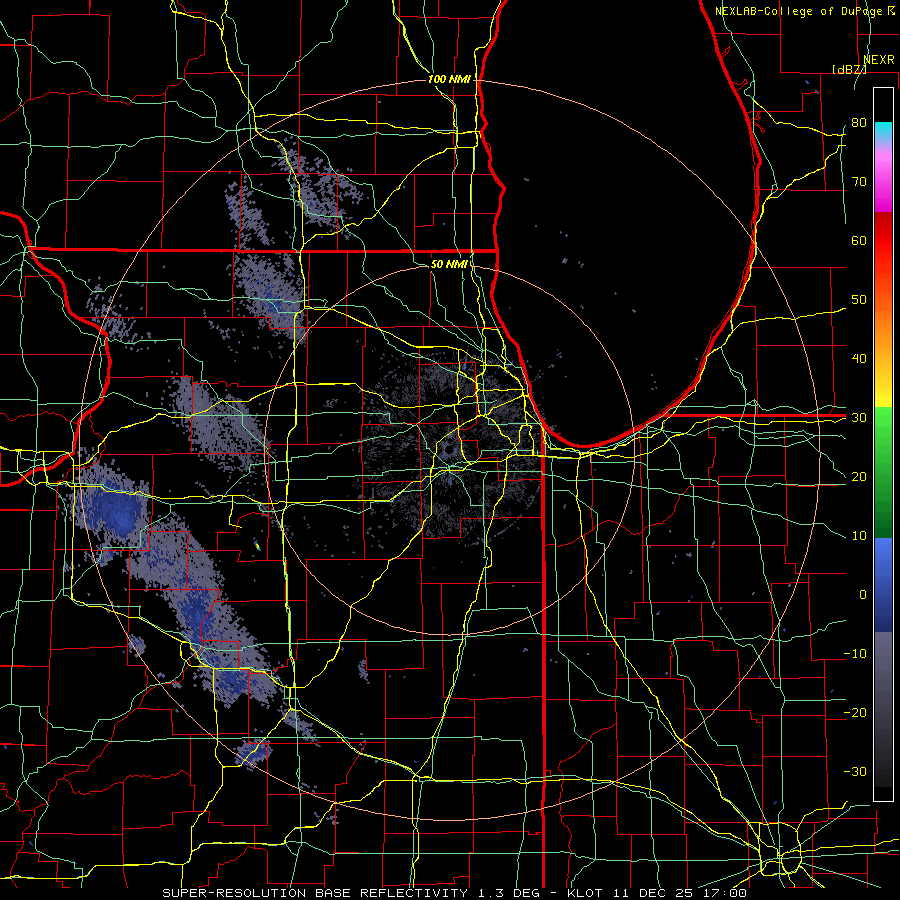Click the '[dBZ]' unit label
This screenshot has width=900, height=900.
[x=849, y=69]
